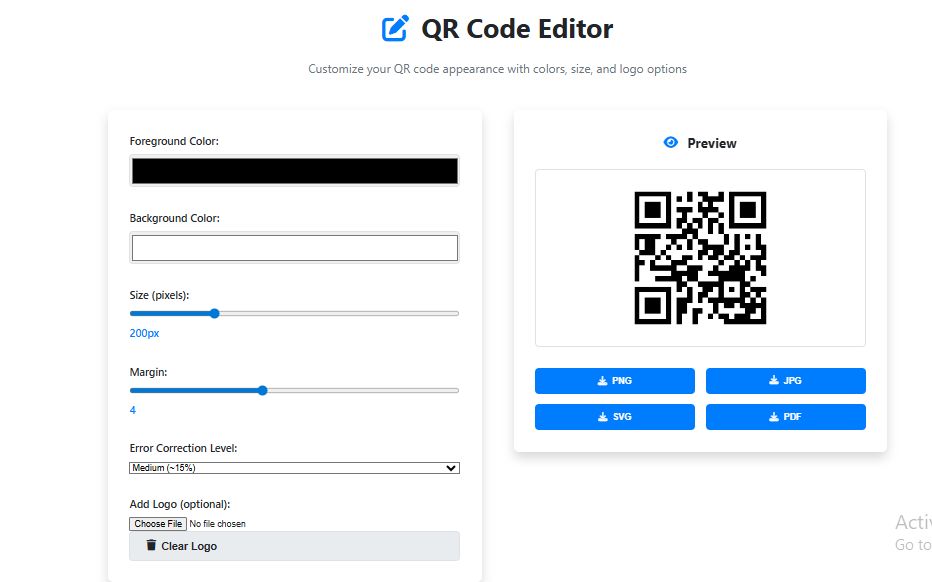Click the Size slider handle
932x582 pixels.
pos(215,313)
